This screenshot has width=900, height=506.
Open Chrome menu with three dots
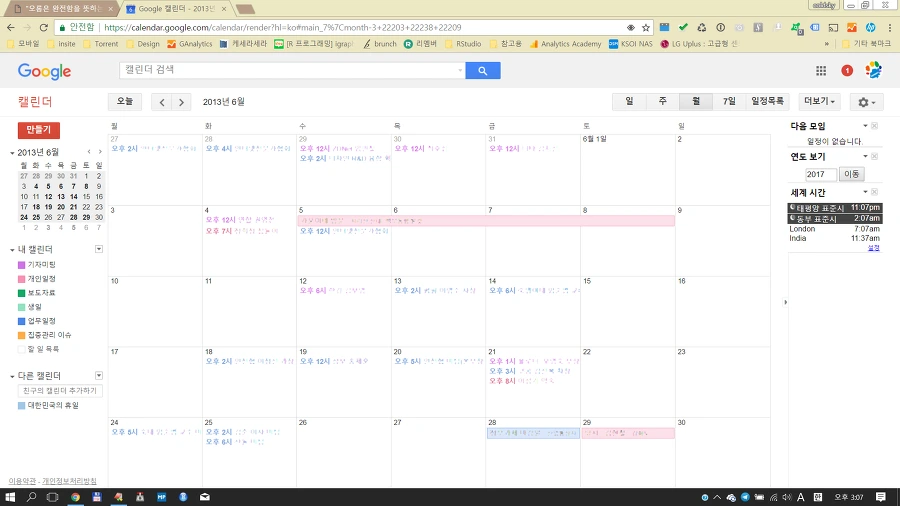tap(890, 28)
